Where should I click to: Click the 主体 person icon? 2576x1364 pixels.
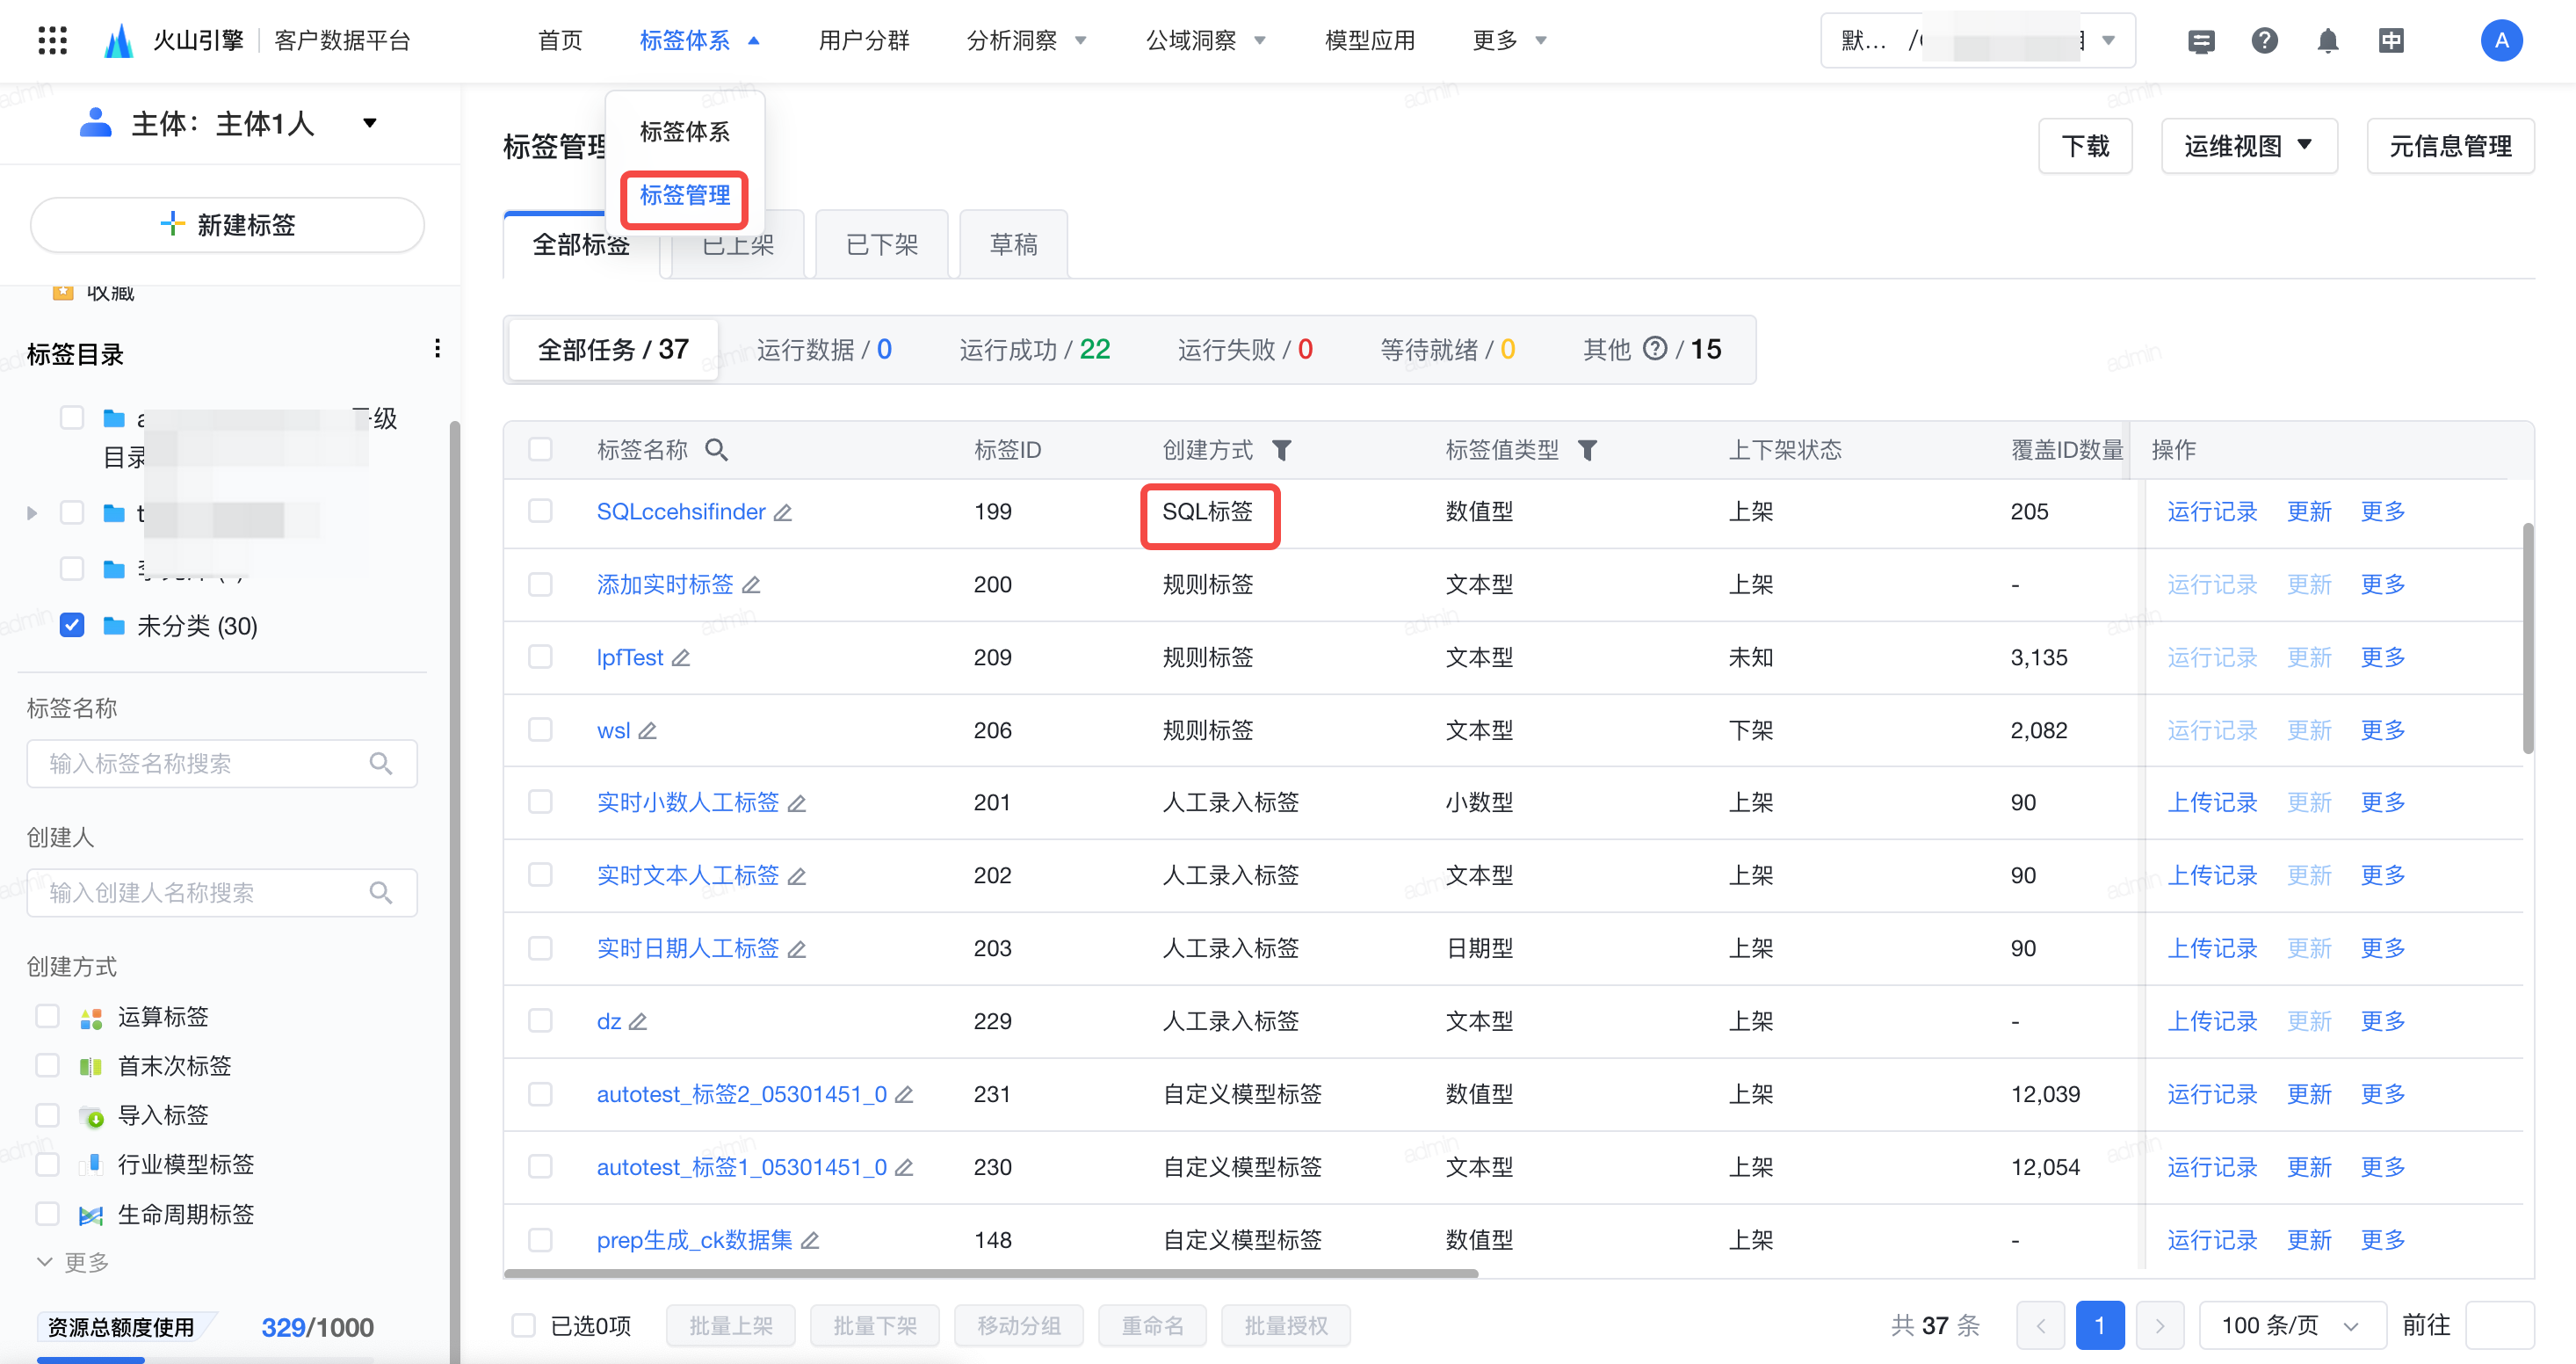click(95, 123)
